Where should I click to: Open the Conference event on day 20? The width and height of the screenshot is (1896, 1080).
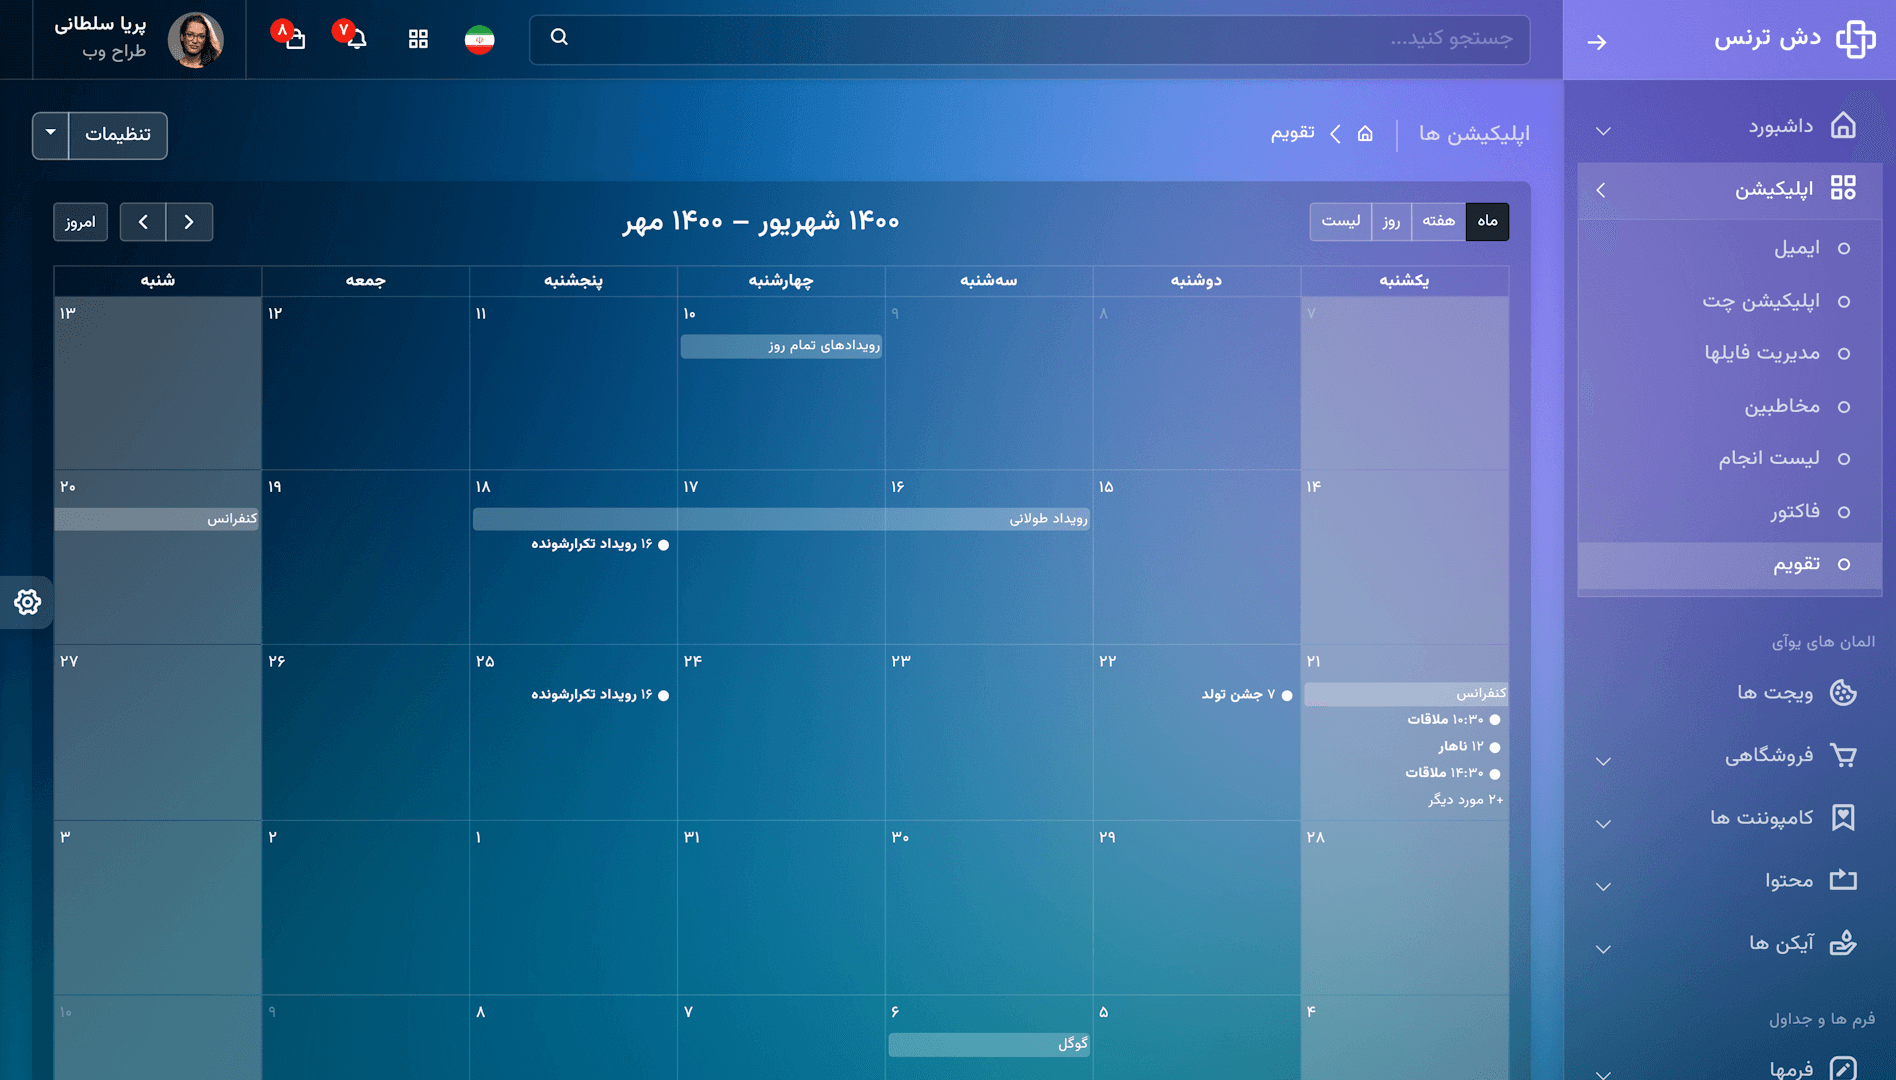157,519
